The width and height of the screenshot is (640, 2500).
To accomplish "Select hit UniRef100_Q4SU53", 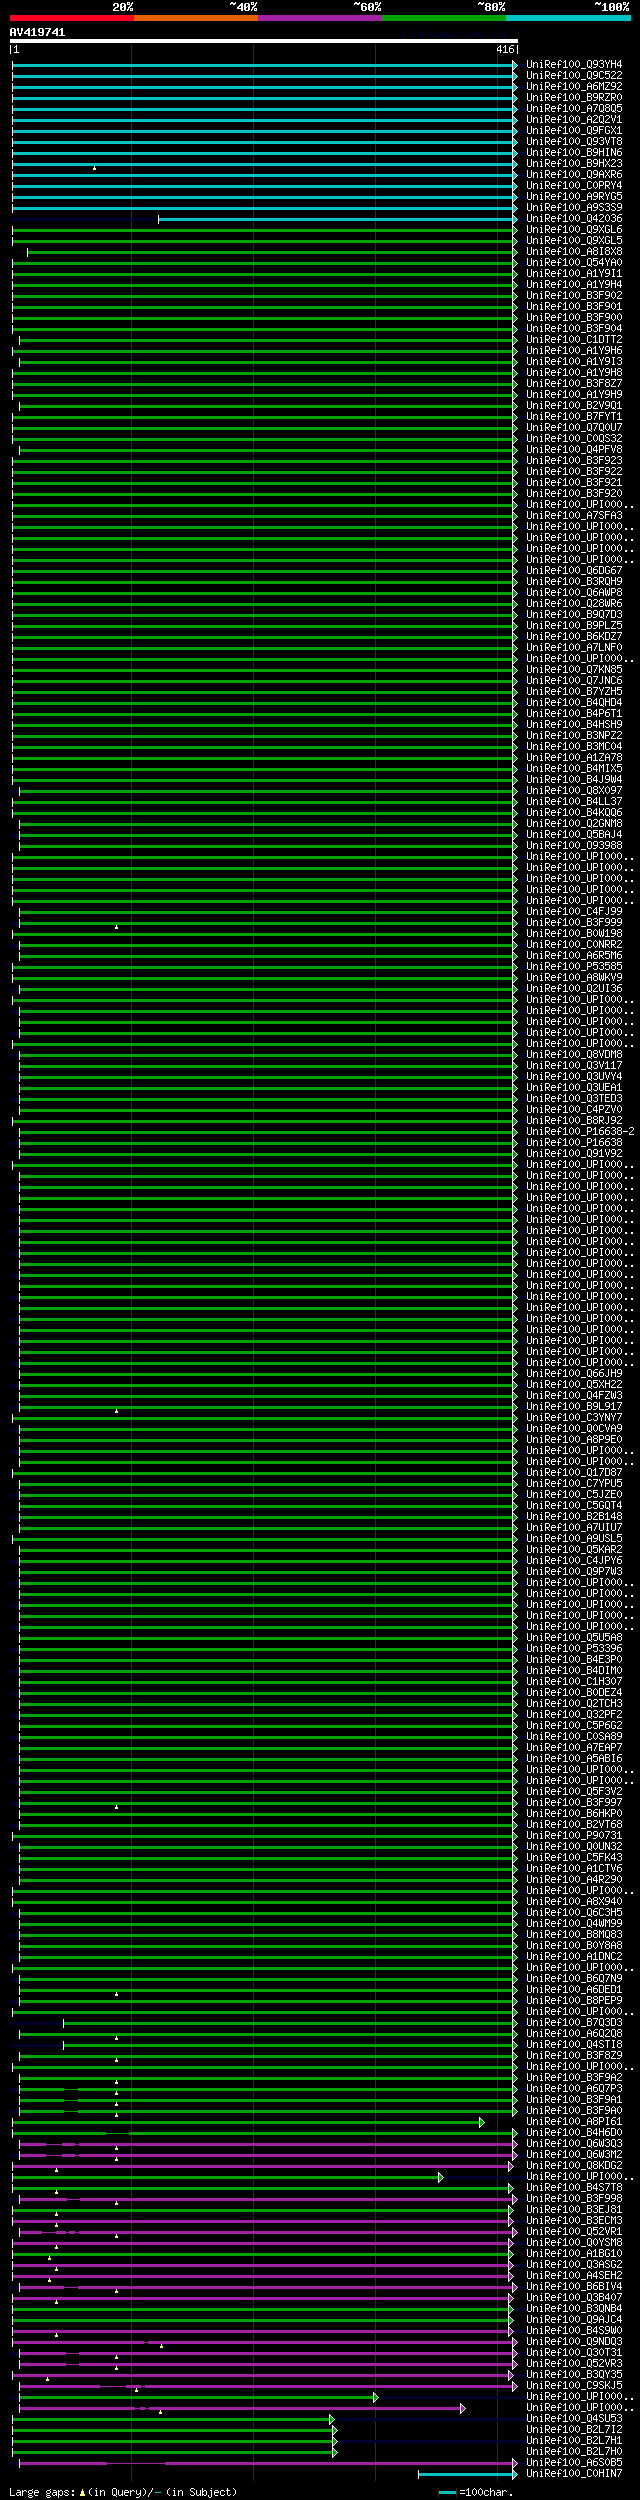I will (x=574, y=2419).
